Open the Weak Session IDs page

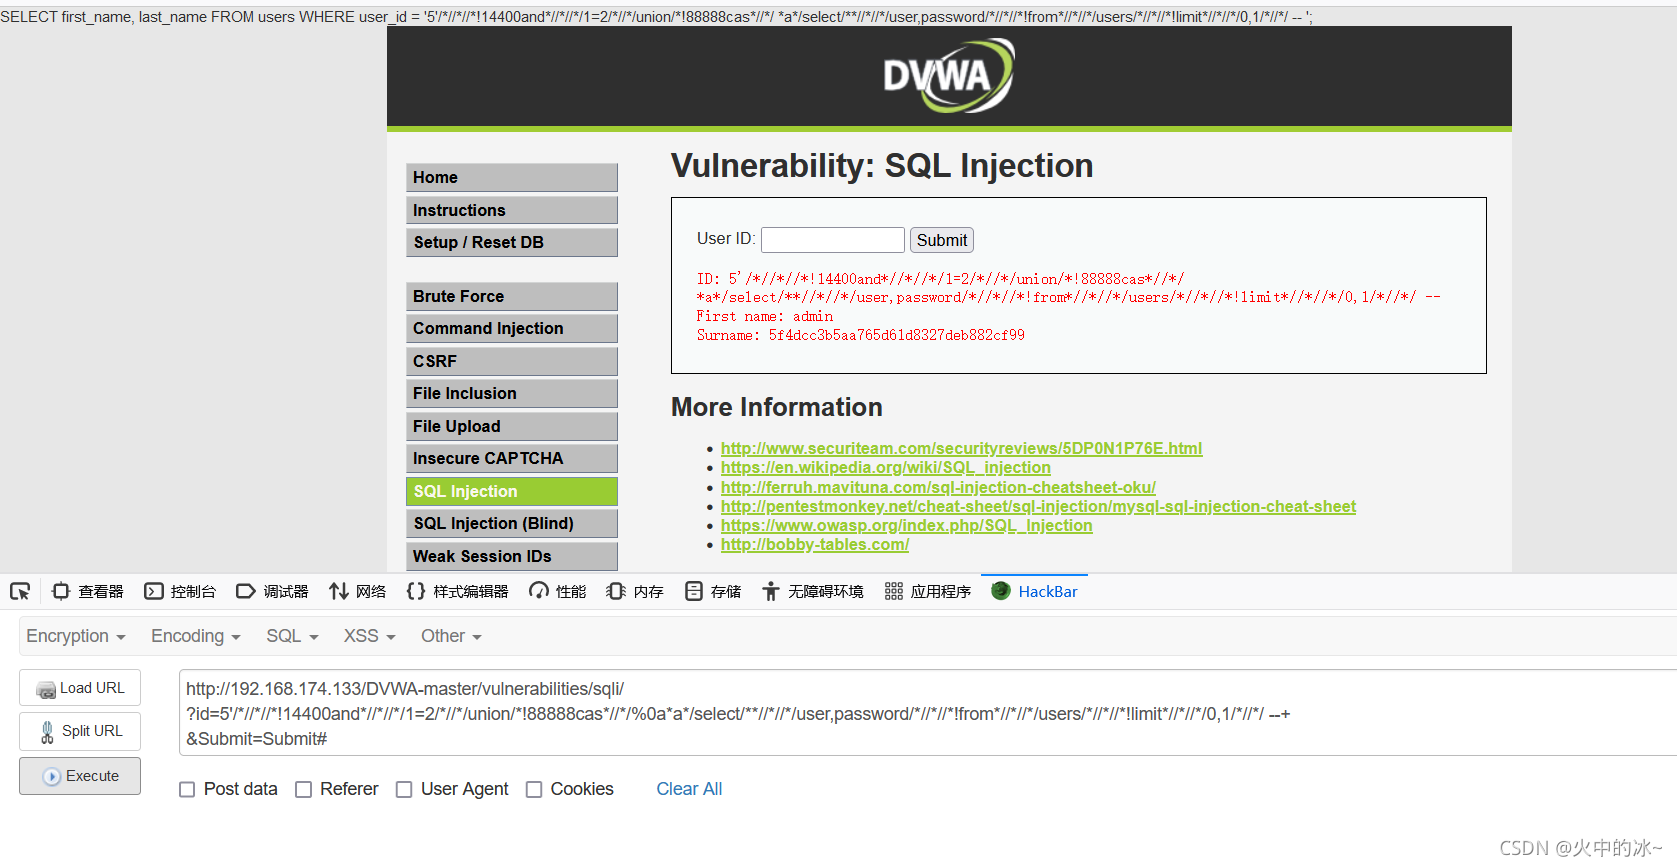[x=512, y=556]
